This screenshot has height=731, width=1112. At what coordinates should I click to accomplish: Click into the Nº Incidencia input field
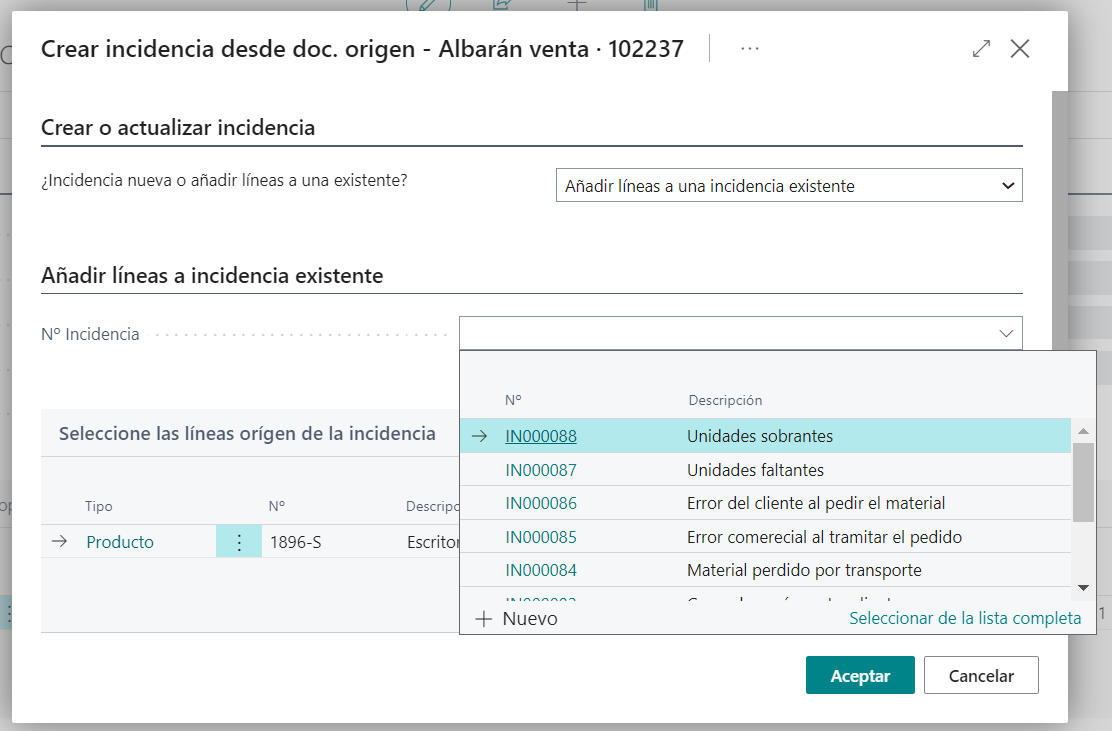click(x=725, y=334)
